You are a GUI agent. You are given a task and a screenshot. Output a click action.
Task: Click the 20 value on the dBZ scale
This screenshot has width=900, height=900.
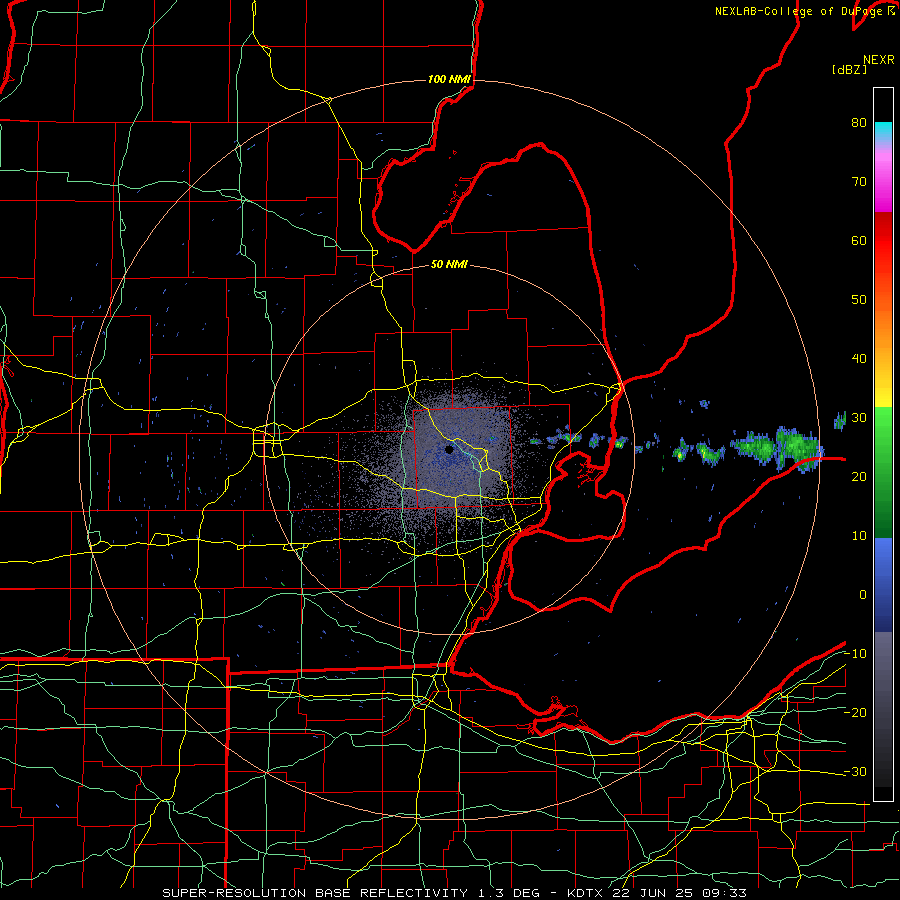coord(859,477)
